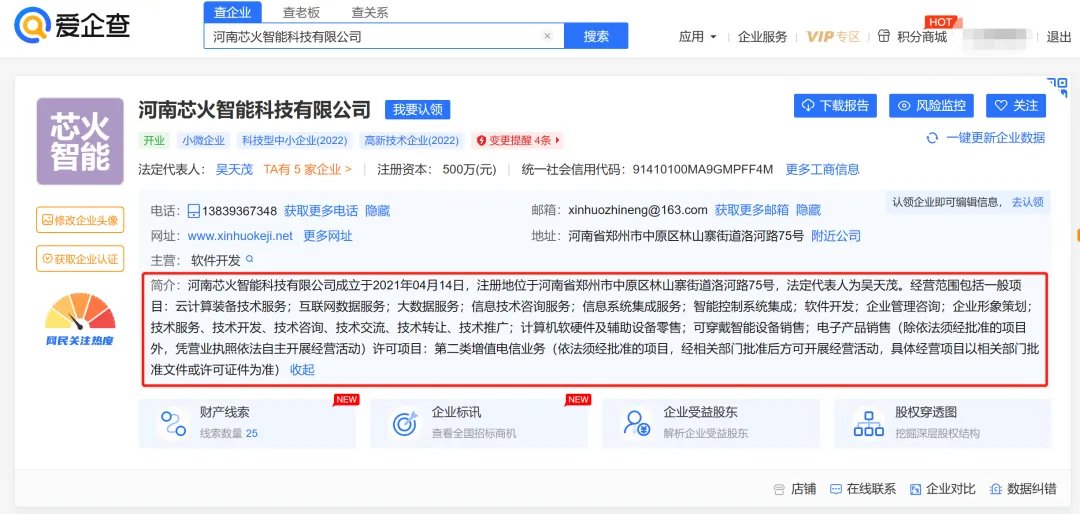The height and width of the screenshot is (514, 1080).
Task: Click the email xinhuozhineng@163.com
Action: [x=638, y=210]
